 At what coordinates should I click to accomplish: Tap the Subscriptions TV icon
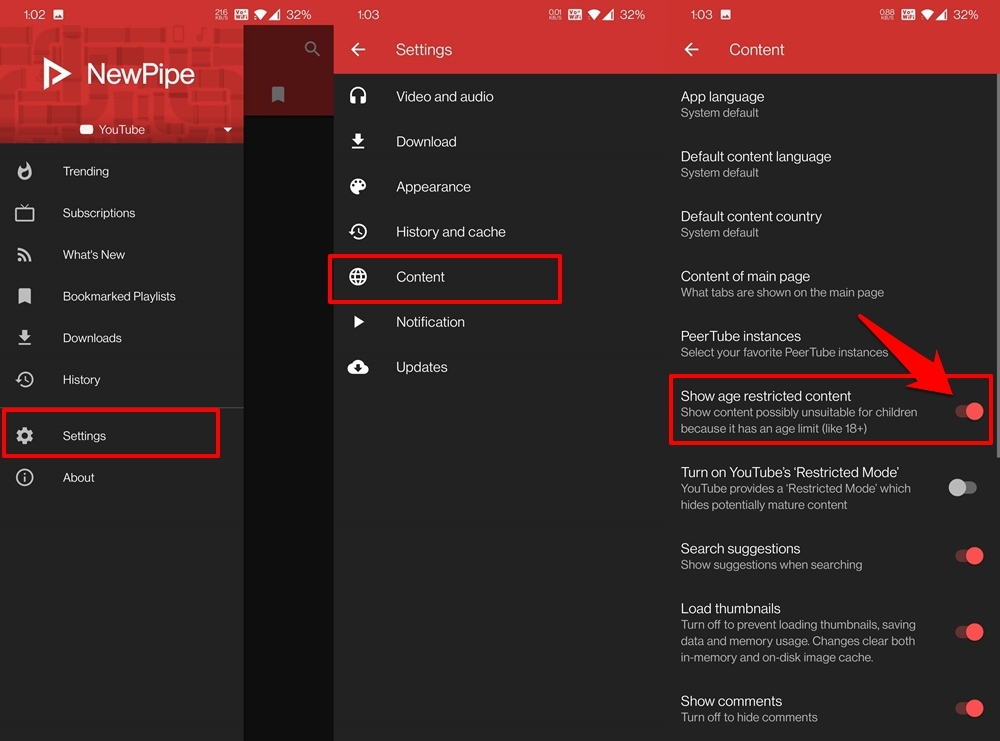tap(24, 213)
